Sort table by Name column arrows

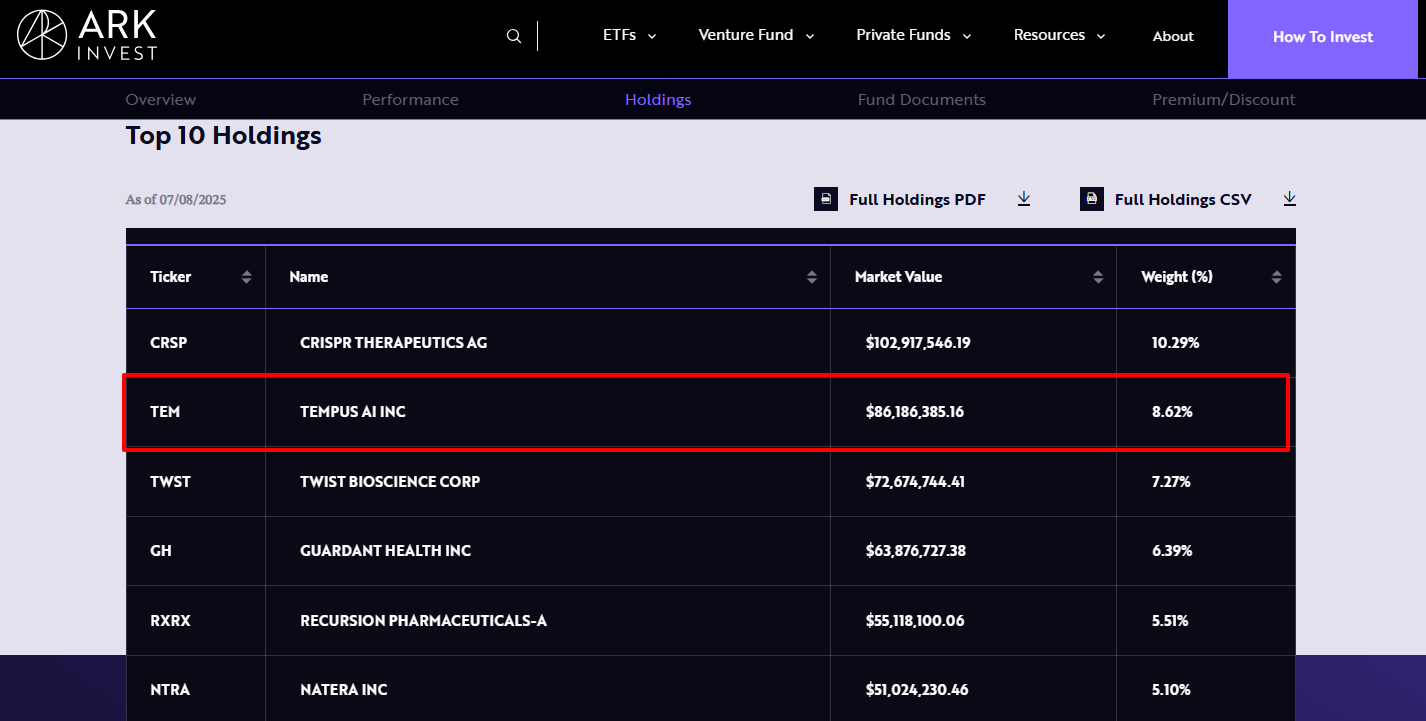click(x=812, y=277)
